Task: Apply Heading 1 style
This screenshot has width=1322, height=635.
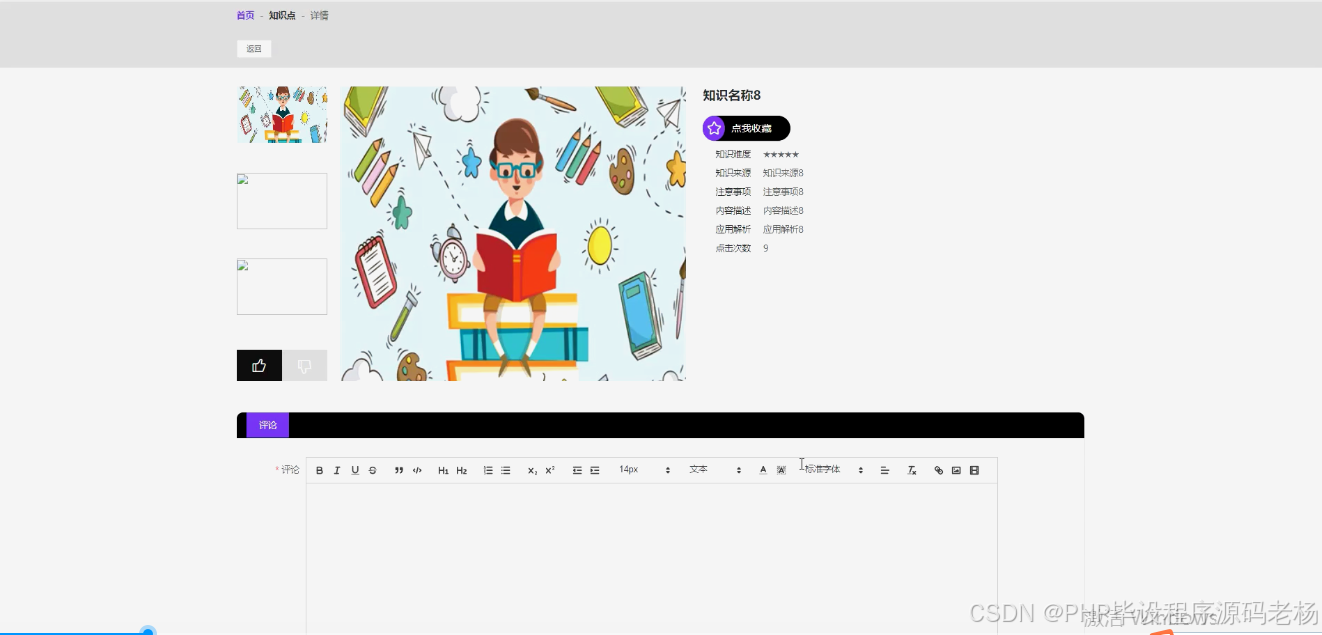Action: coord(443,470)
